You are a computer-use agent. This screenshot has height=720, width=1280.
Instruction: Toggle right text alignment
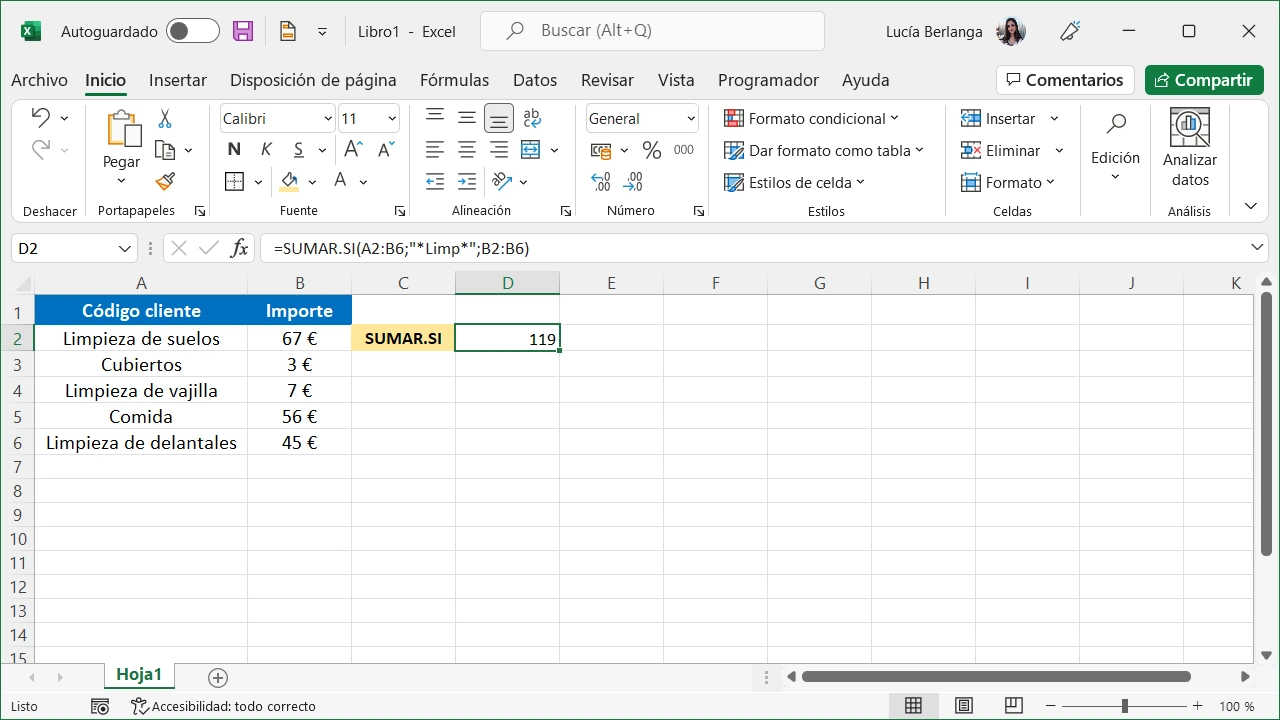(498, 149)
